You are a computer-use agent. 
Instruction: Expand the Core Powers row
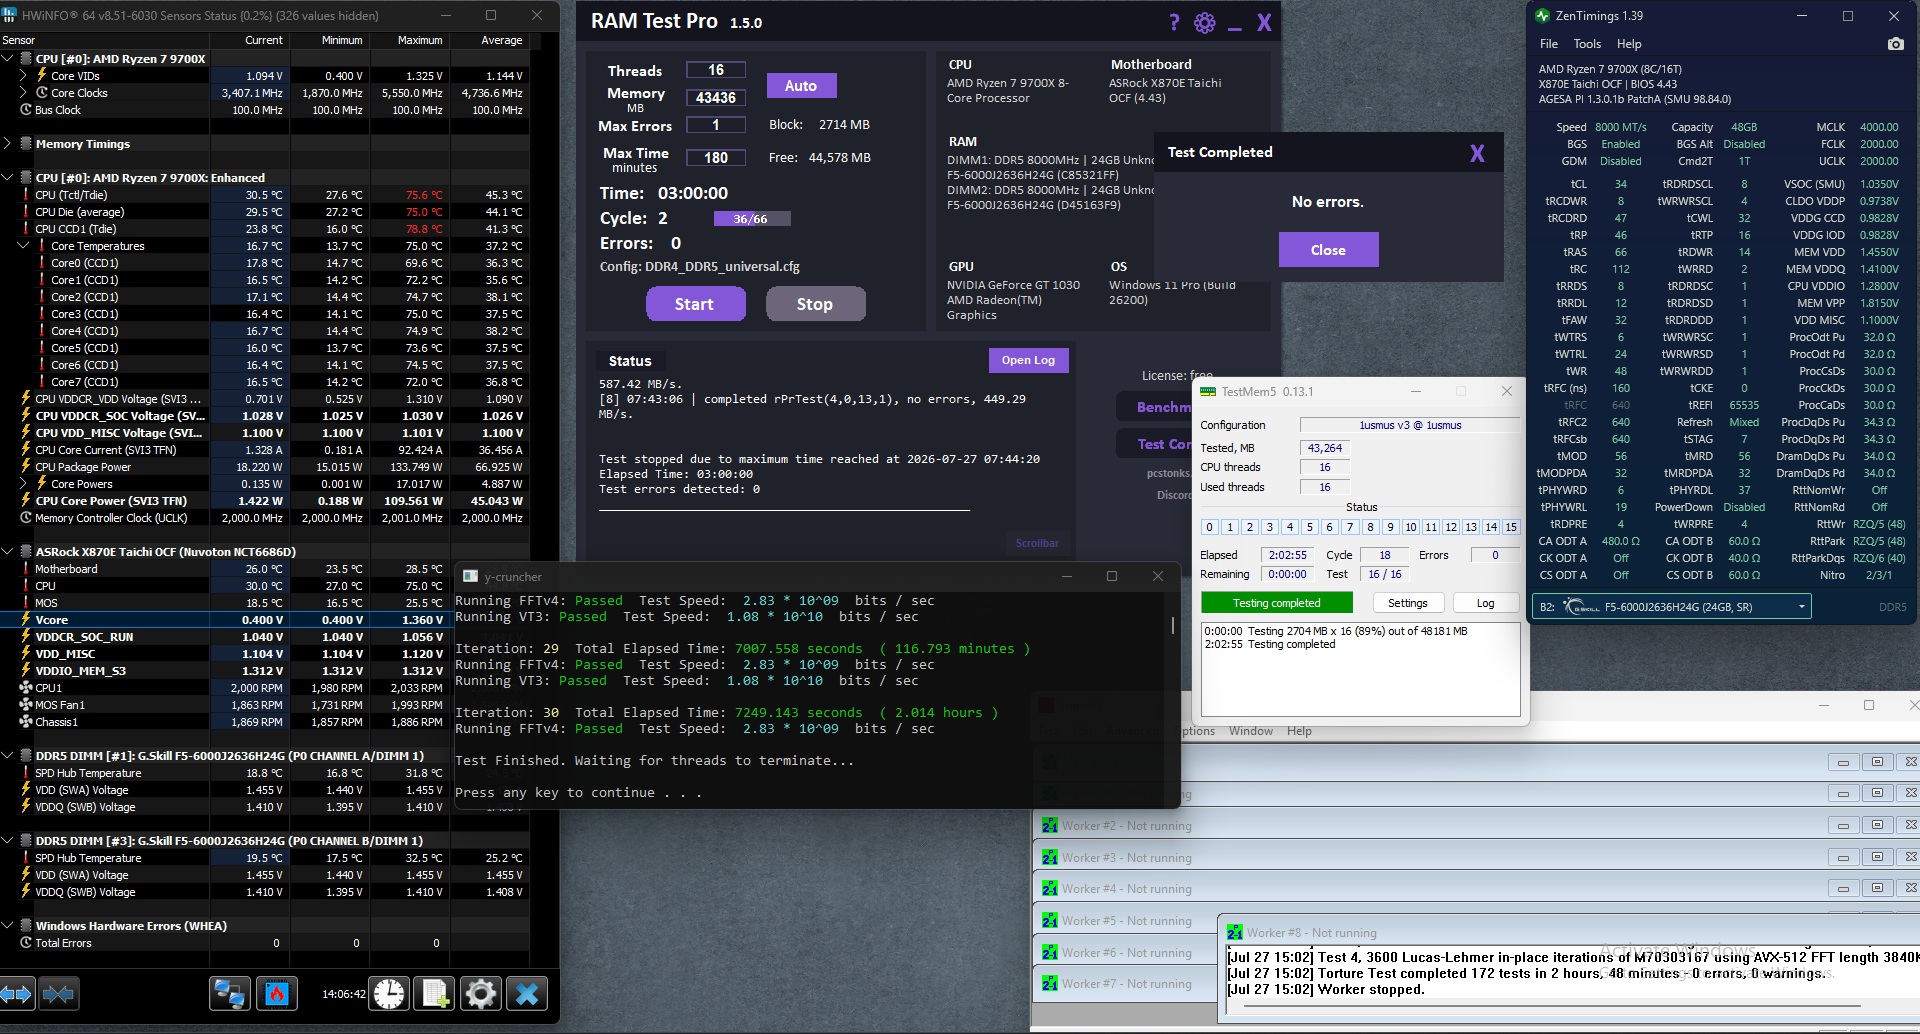click(x=24, y=484)
